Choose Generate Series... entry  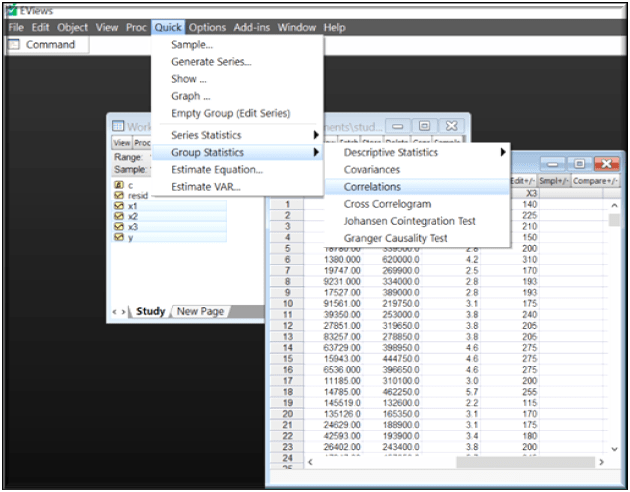pos(237,62)
